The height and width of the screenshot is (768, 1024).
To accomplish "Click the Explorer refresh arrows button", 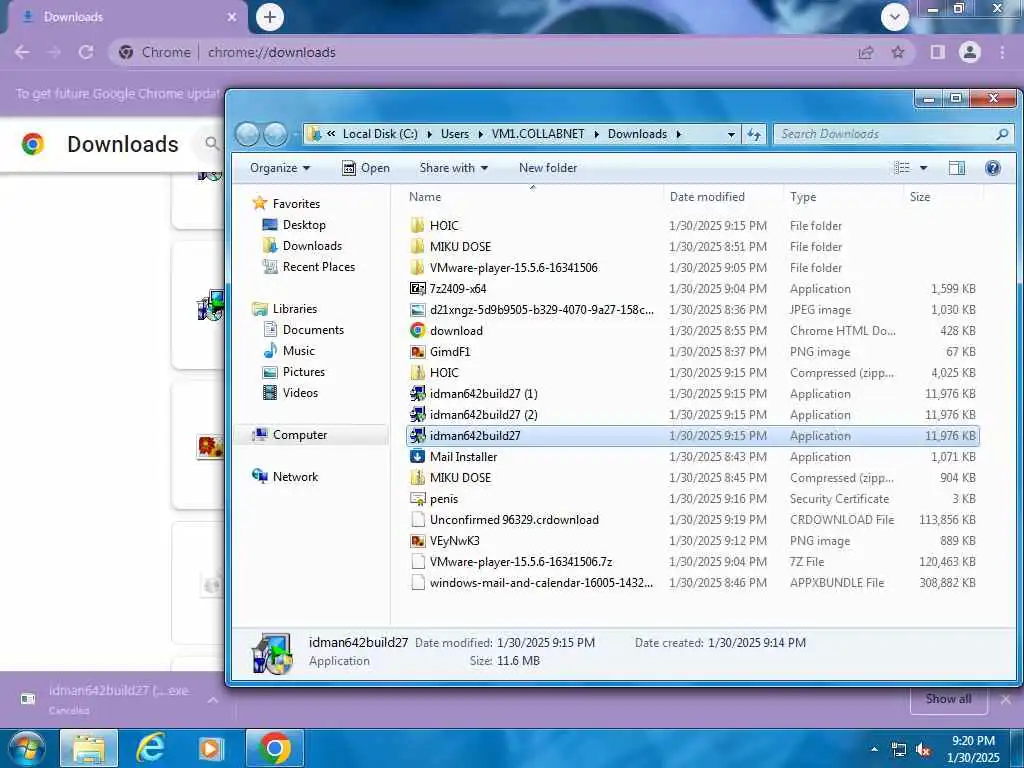I will 754,134.
